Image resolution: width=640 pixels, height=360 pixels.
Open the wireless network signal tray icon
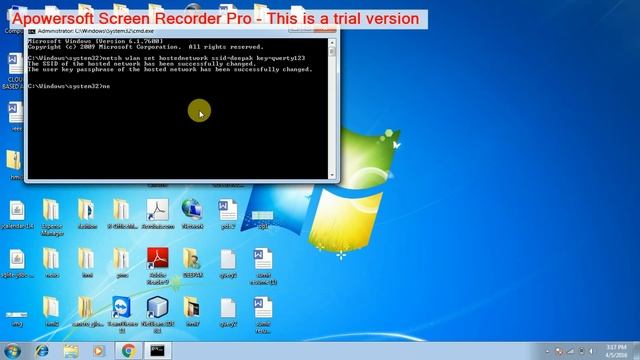point(570,351)
